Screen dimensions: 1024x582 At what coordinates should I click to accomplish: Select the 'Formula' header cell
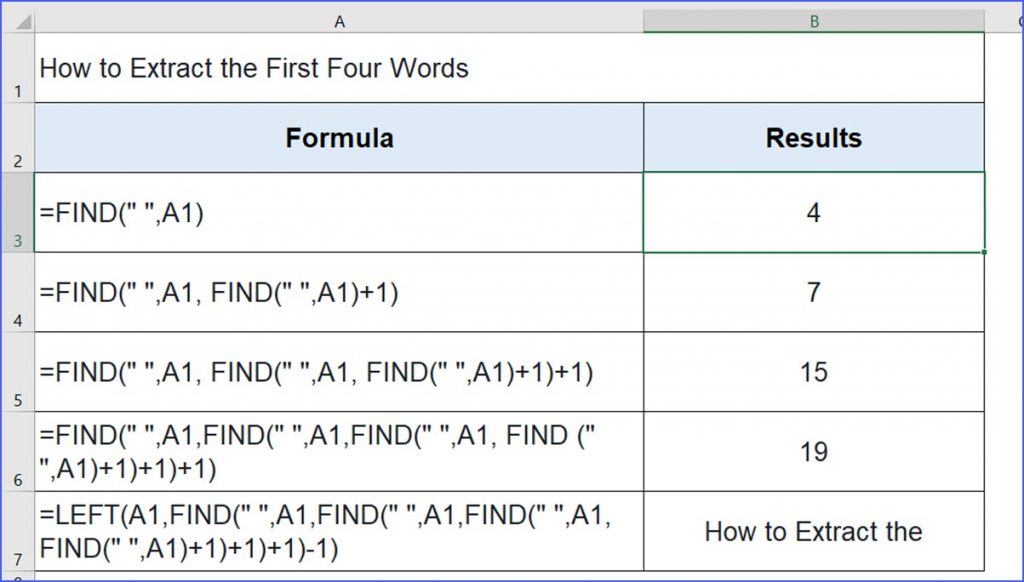pos(339,138)
